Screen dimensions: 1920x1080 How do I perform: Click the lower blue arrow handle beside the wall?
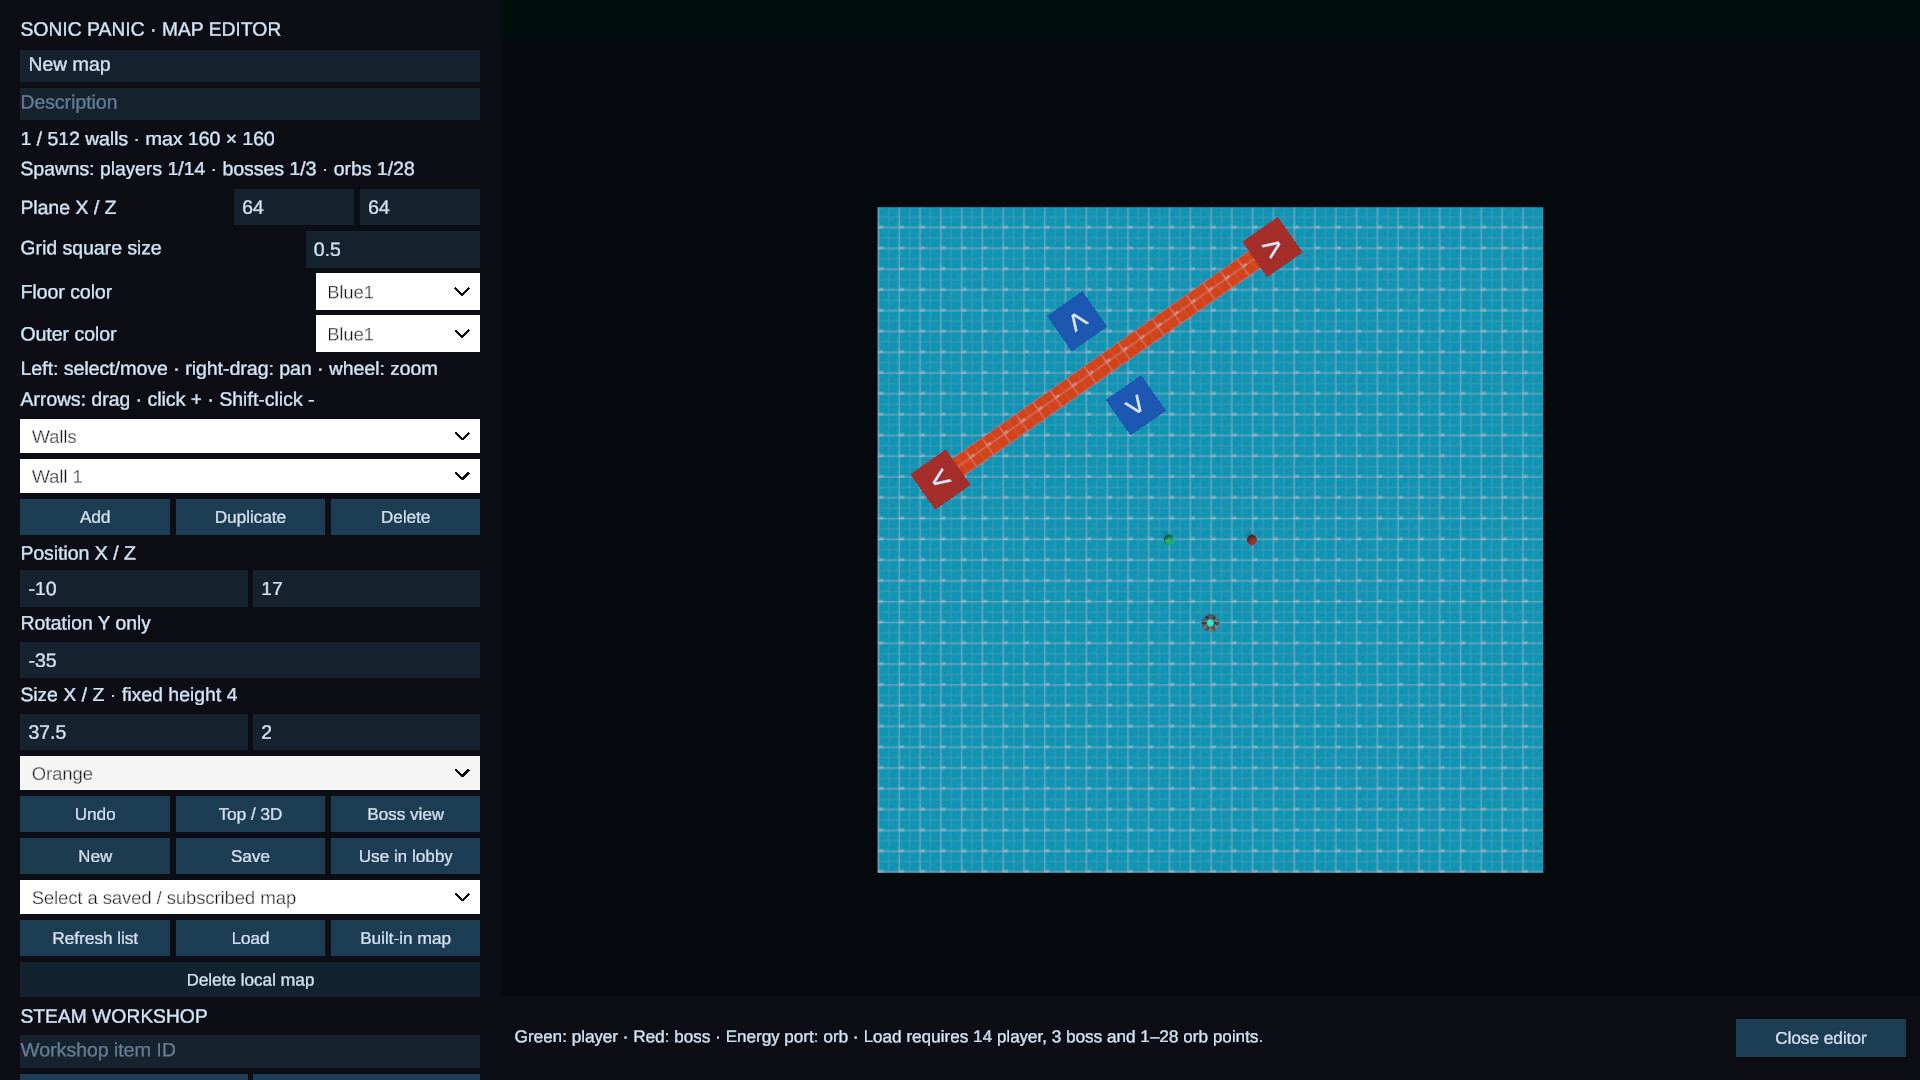[1135, 405]
